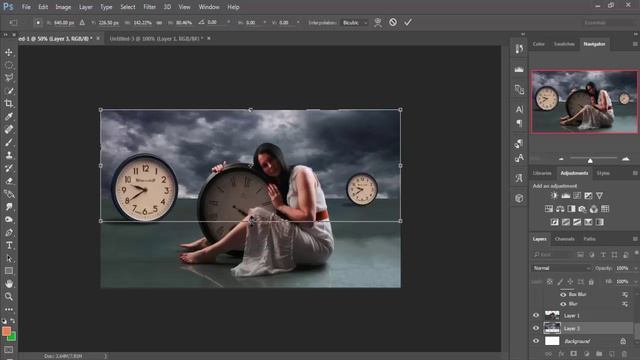640x360 pixels.
Task: Close the Untitled-3 document tab
Action: tap(209, 38)
